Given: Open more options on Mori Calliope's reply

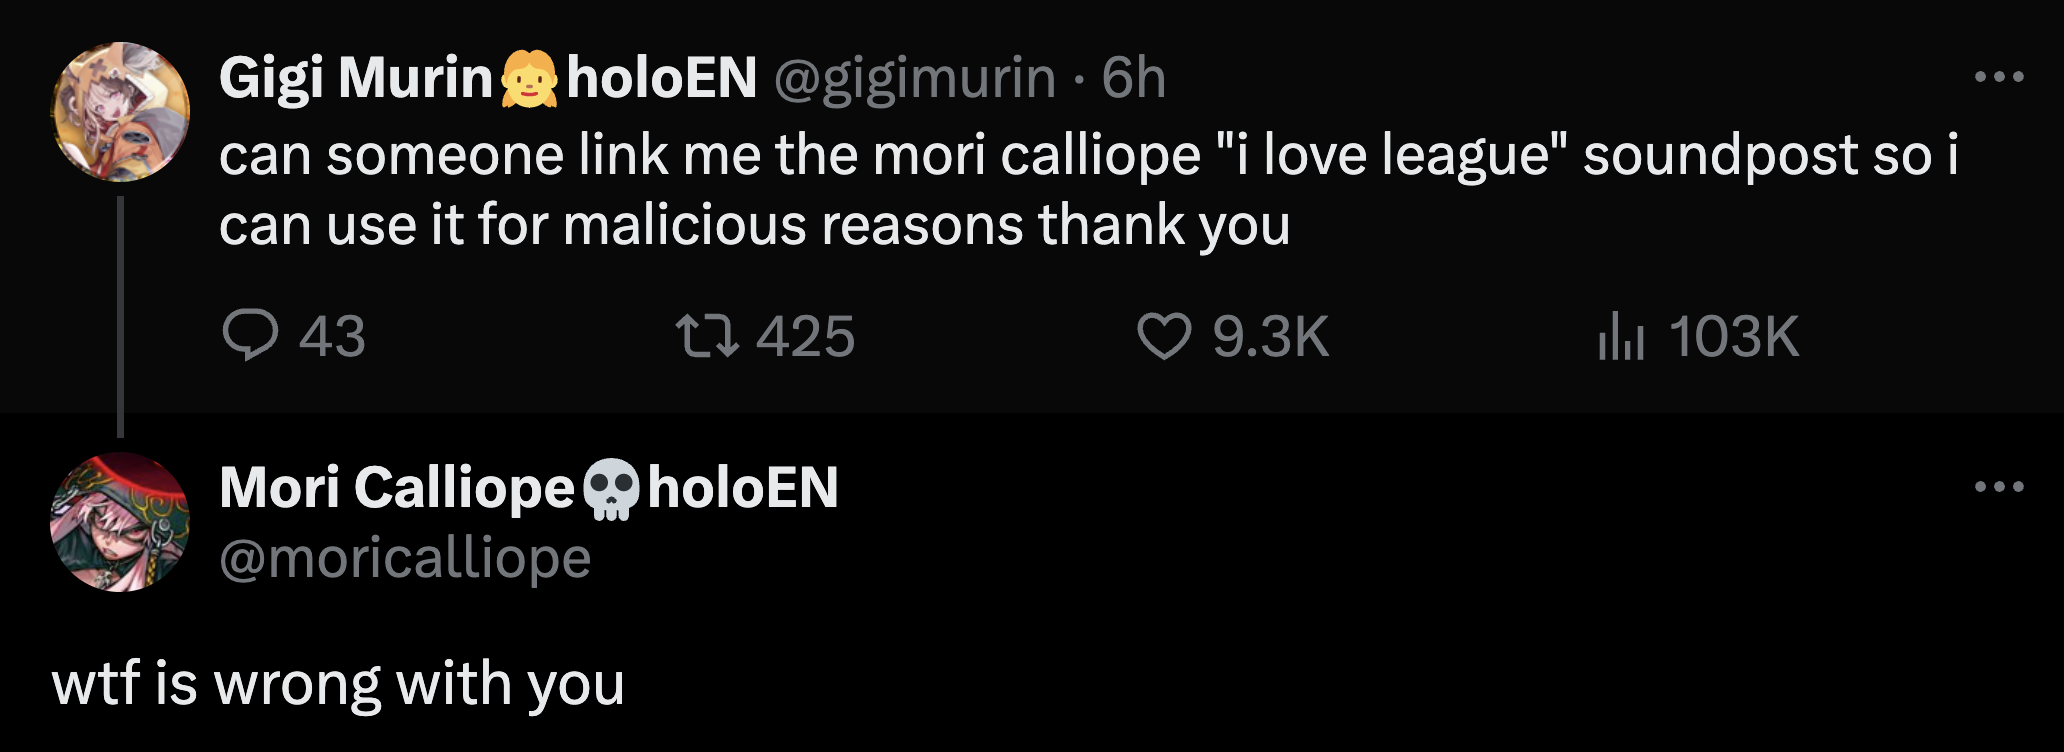Looking at the screenshot, I should [x=1999, y=488].
